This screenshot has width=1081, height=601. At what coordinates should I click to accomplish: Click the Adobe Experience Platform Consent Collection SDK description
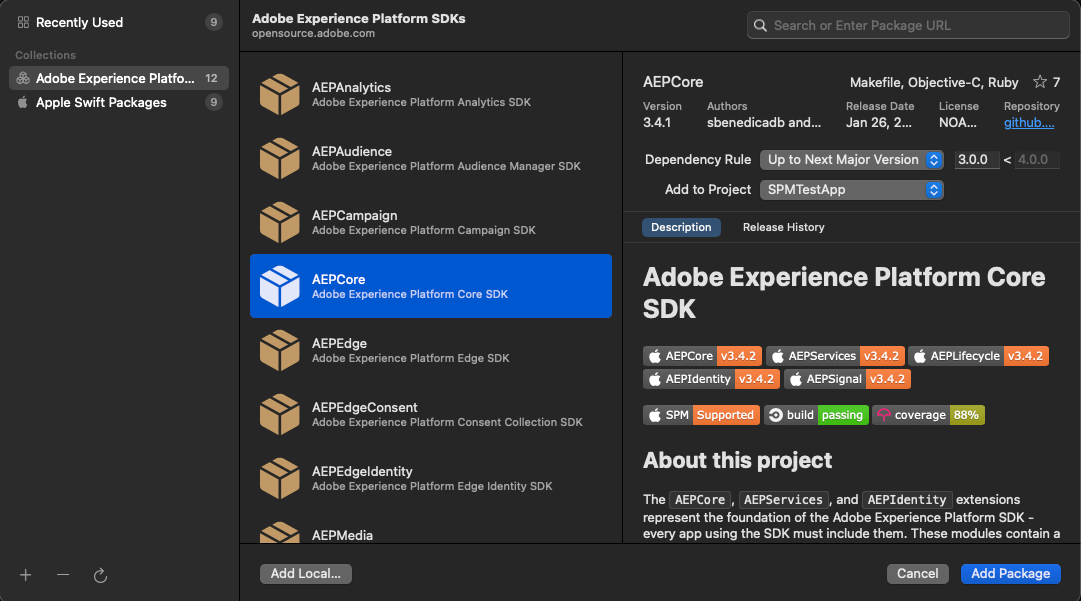click(x=447, y=422)
